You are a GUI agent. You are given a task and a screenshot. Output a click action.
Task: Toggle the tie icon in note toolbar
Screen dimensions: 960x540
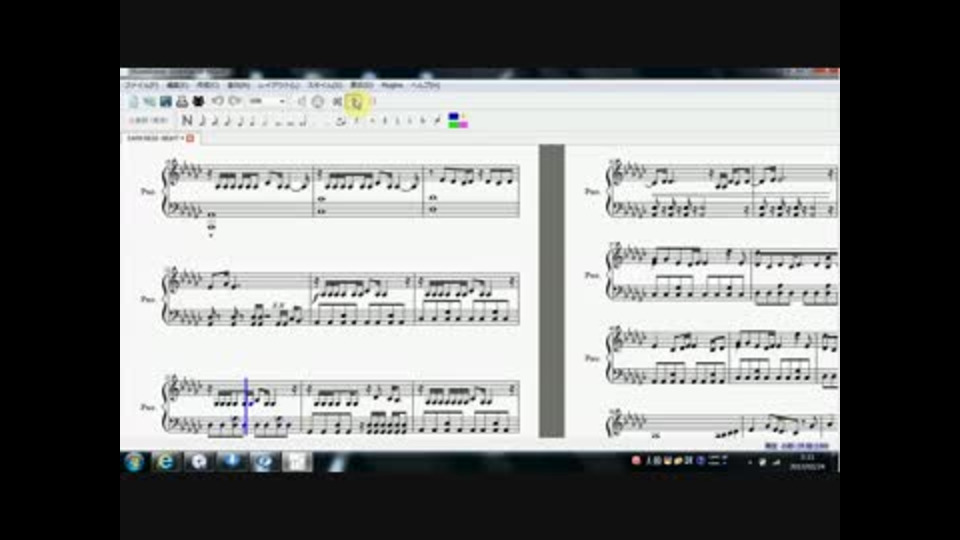pyautogui.click(x=340, y=121)
